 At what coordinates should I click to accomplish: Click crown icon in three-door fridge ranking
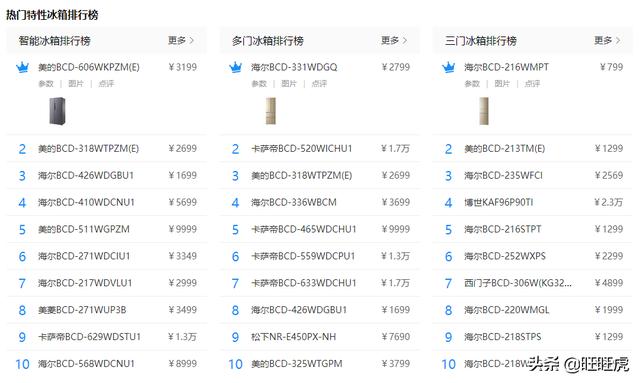coord(449,67)
